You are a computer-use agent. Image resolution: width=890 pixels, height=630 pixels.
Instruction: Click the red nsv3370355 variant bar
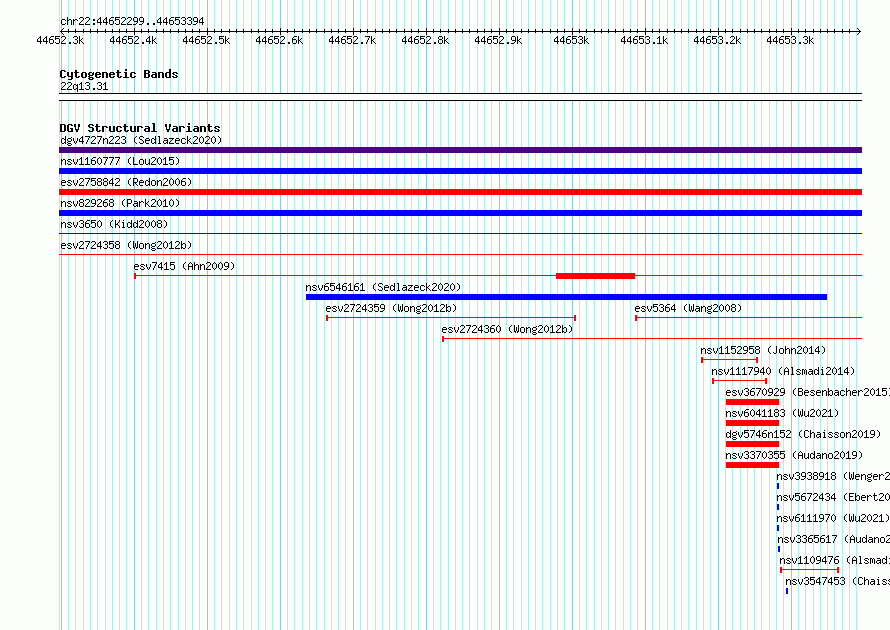tap(752, 465)
